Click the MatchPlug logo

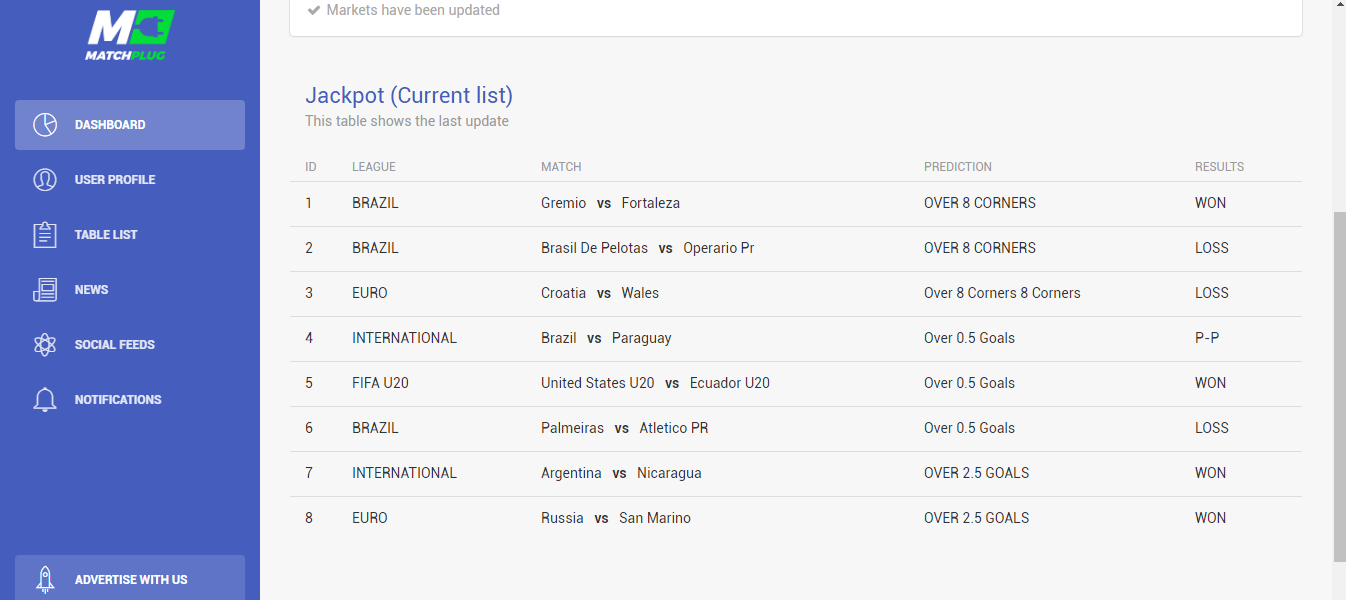tap(130, 35)
